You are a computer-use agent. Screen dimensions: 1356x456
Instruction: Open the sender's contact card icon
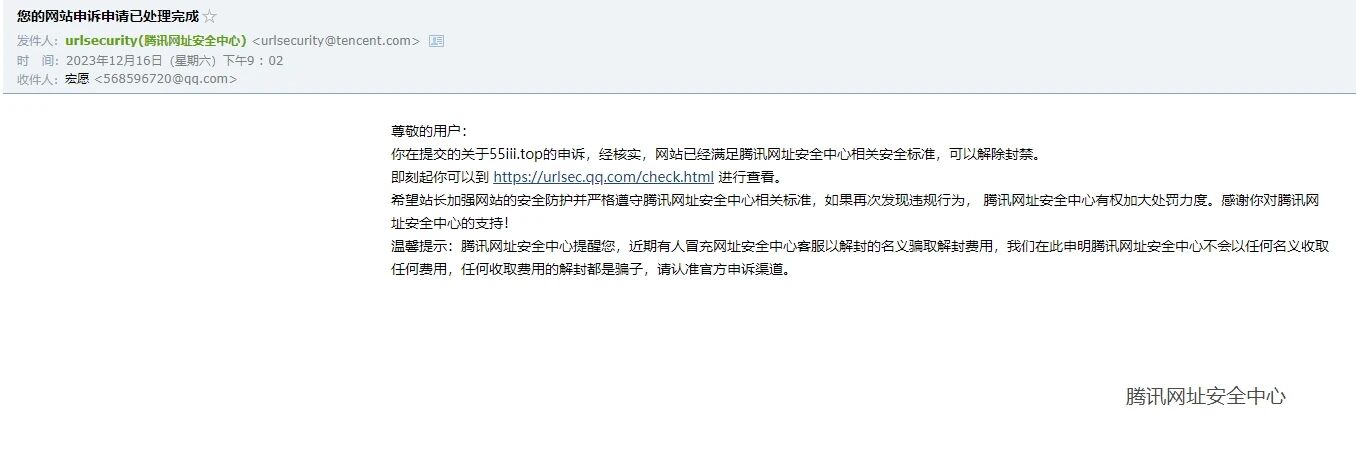(436, 41)
